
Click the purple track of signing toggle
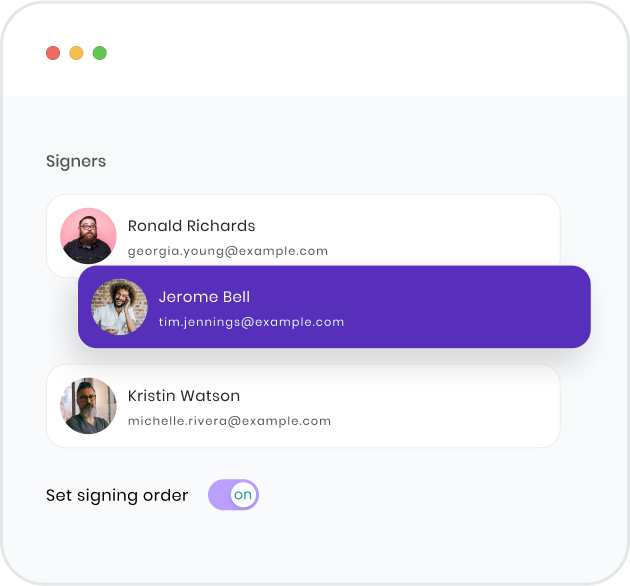[x=219, y=495]
